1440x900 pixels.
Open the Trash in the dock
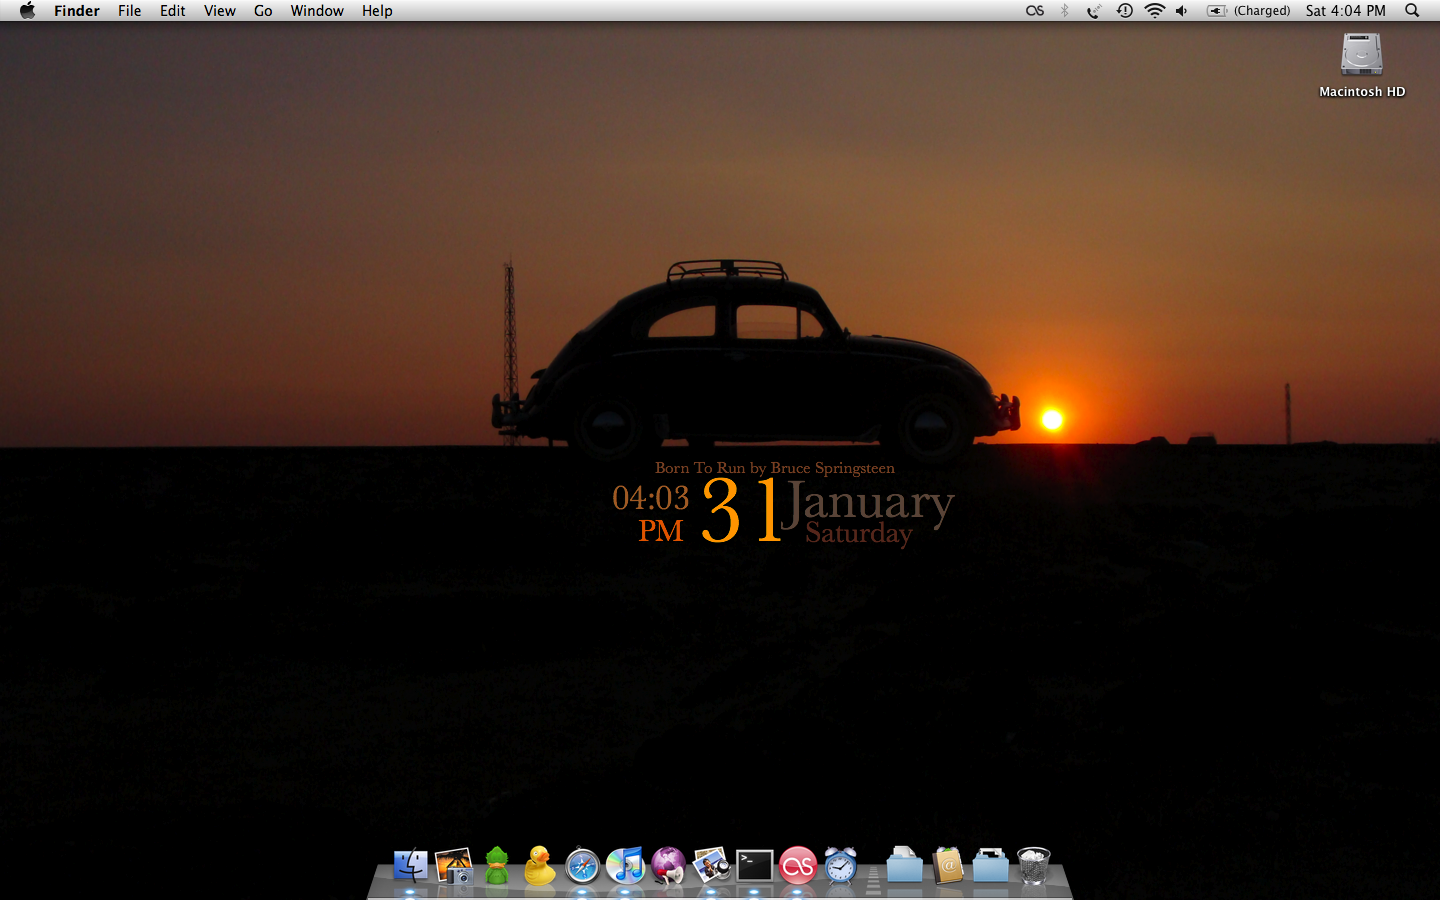[1034, 866]
